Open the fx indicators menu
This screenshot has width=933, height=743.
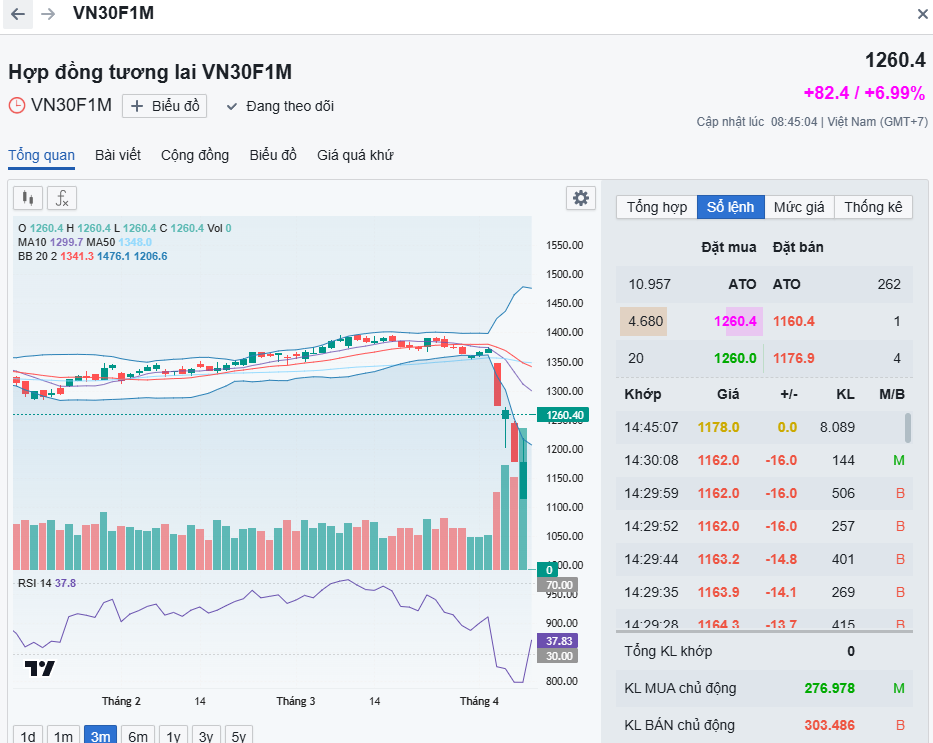[x=62, y=198]
